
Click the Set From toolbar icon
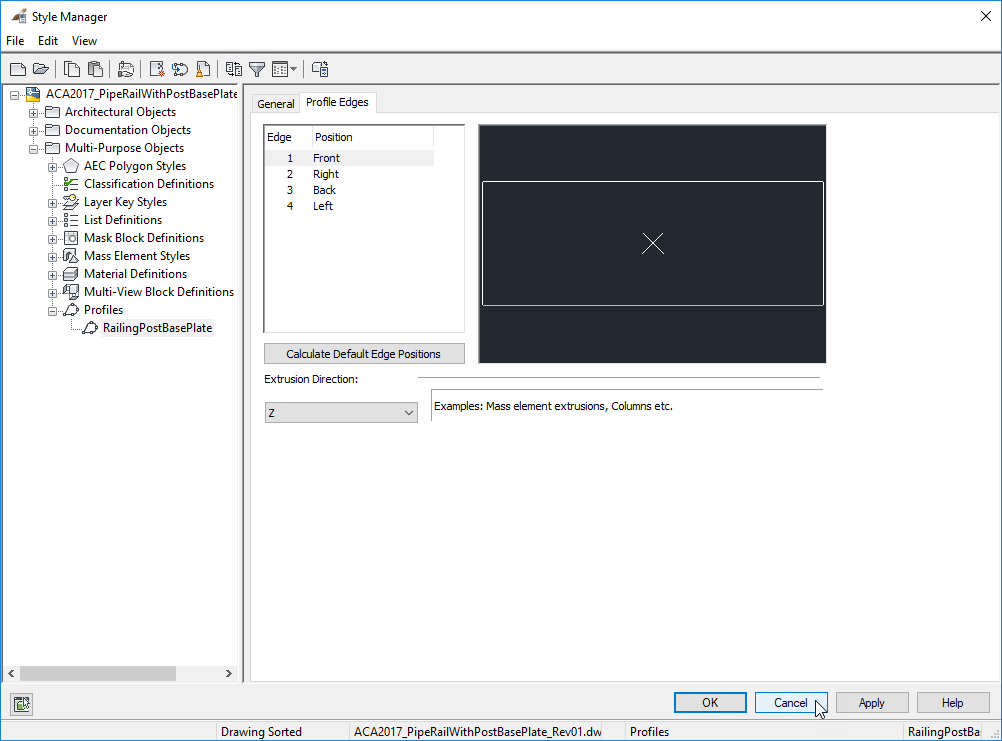click(x=180, y=68)
